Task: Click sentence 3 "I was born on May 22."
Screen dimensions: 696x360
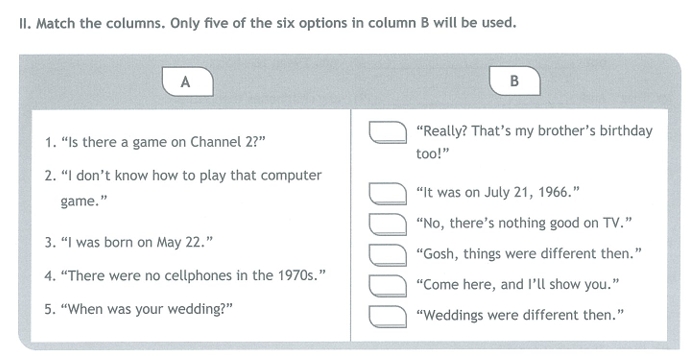Action: click(129, 242)
